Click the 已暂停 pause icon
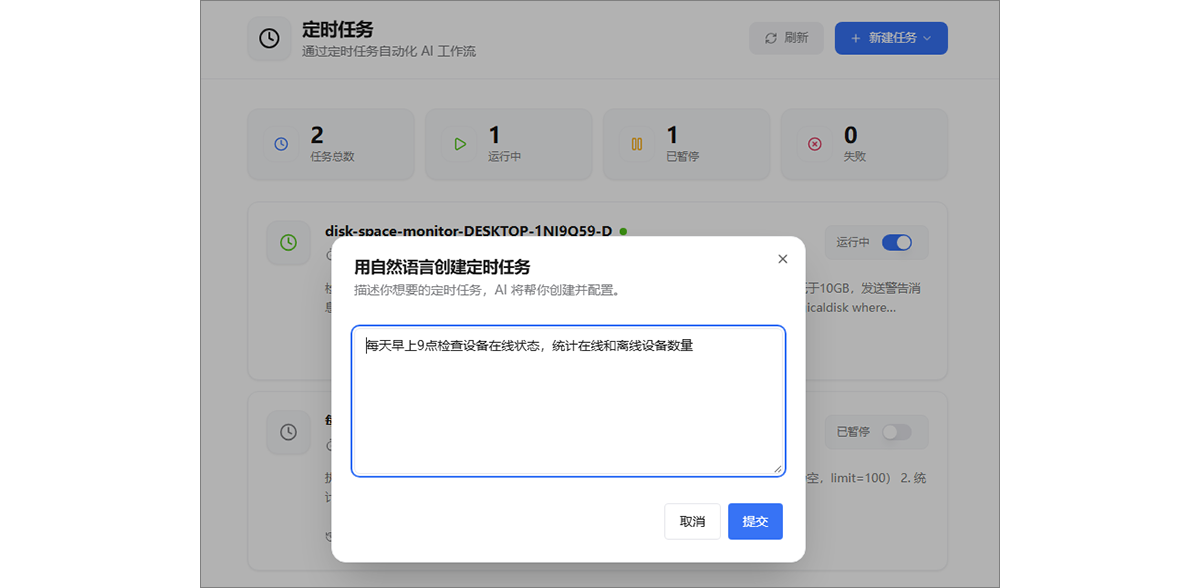 637,144
